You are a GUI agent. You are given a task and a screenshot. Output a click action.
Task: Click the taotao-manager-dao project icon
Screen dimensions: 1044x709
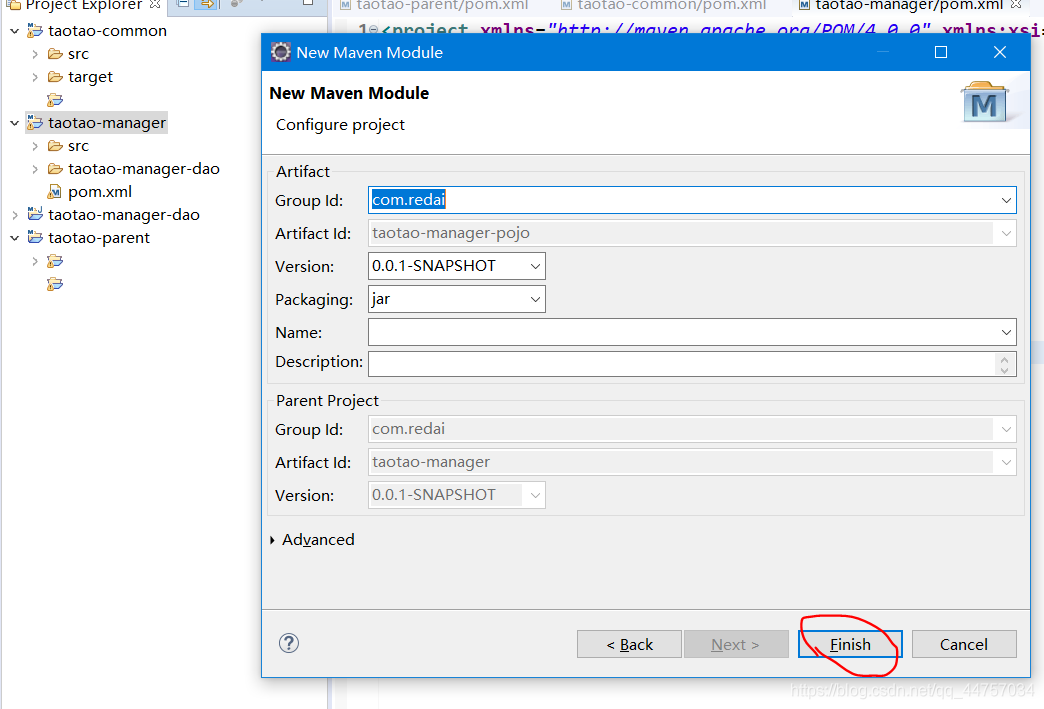[x=35, y=214]
